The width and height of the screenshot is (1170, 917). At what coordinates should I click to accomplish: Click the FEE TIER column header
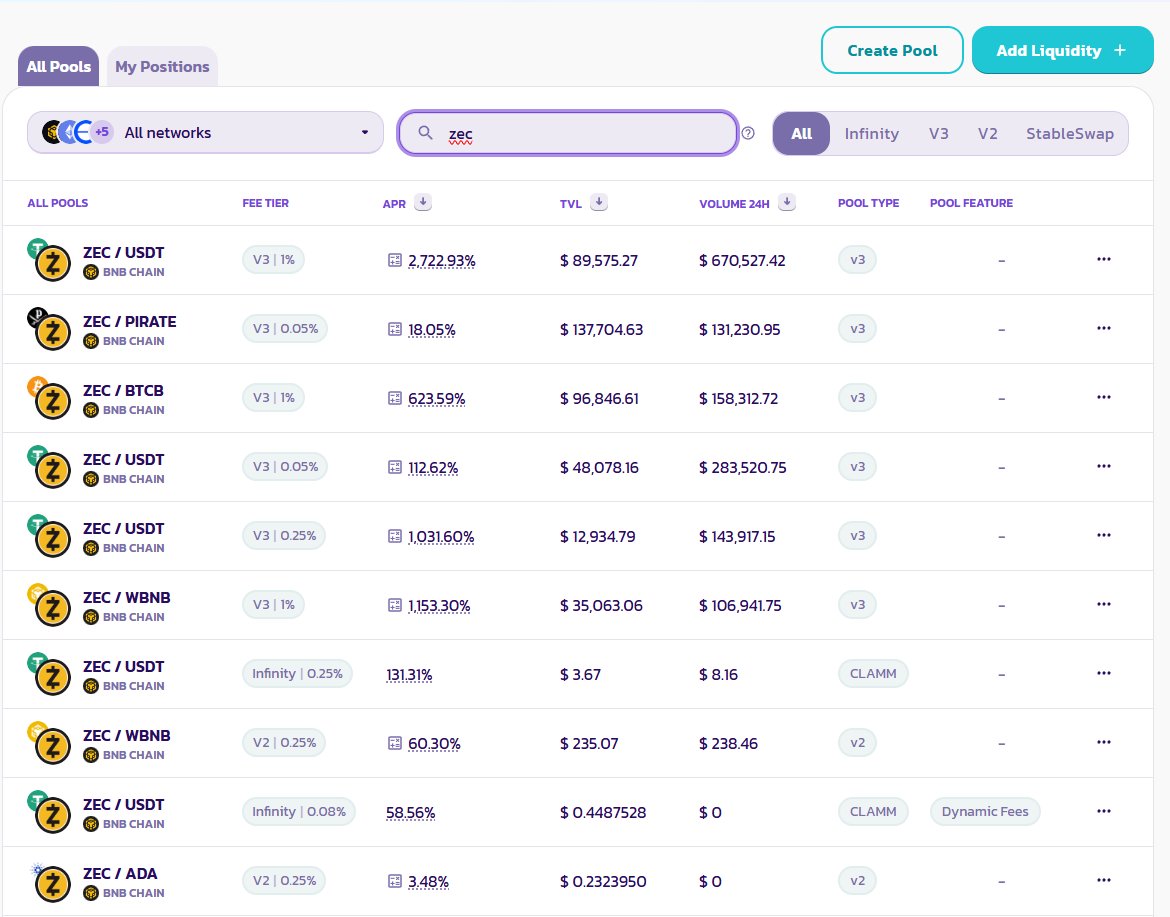point(266,203)
